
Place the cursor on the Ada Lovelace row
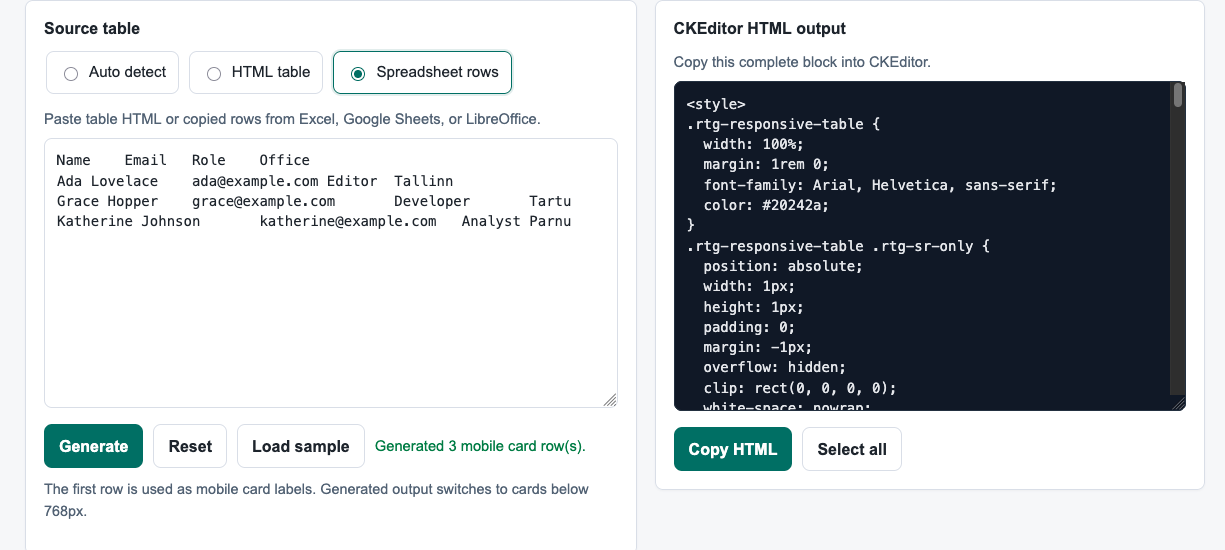(x=254, y=181)
